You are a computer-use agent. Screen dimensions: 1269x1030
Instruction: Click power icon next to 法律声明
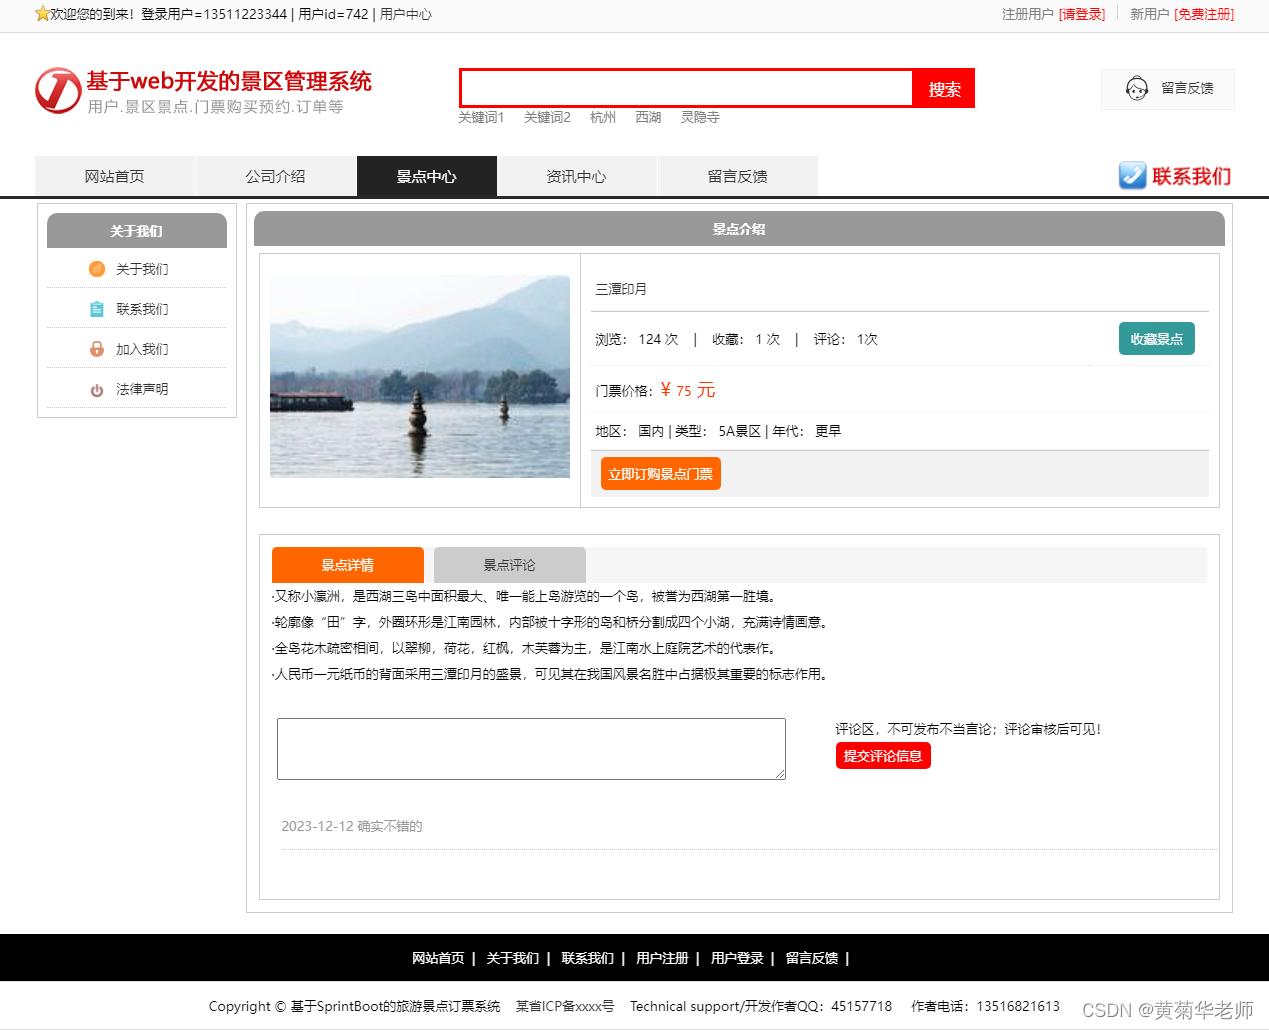click(97, 390)
